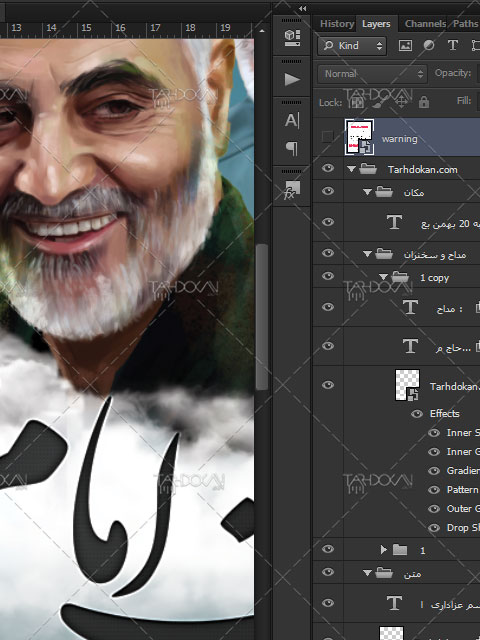Hide the Tarhdokan.com group
Image resolution: width=480 pixels, height=640 pixels.
click(328, 169)
